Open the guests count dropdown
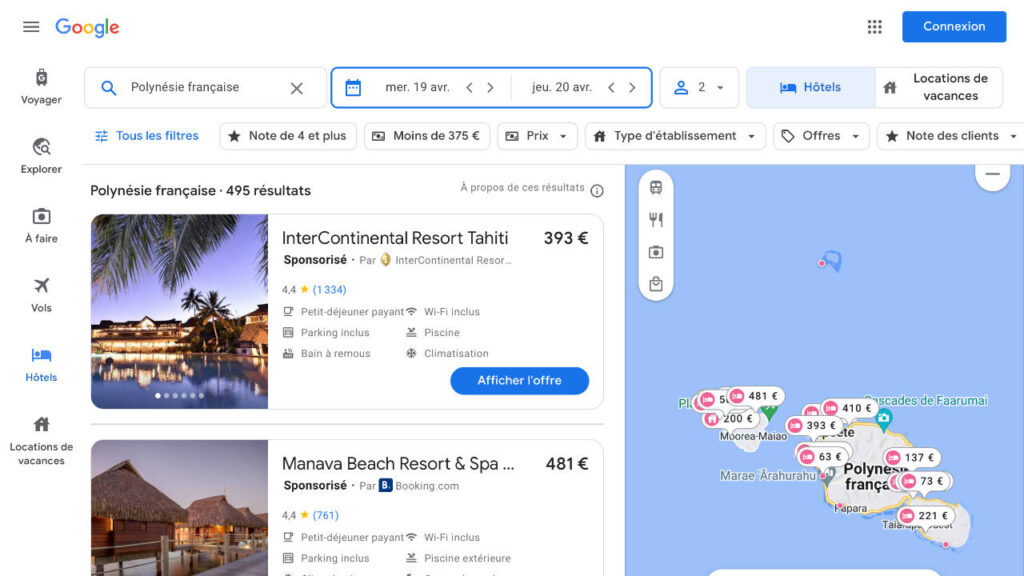This screenshot has width=1024, height=576. click(x=699, y=88)
